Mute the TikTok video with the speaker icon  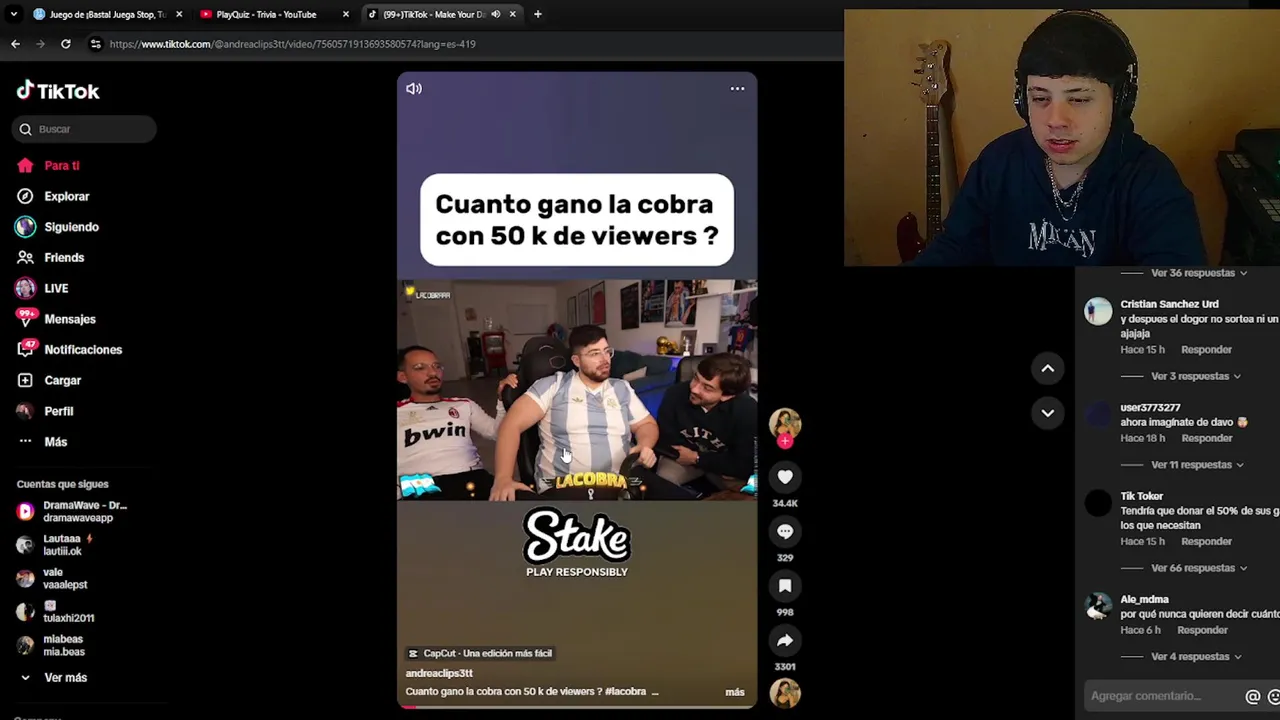[414, 89]
